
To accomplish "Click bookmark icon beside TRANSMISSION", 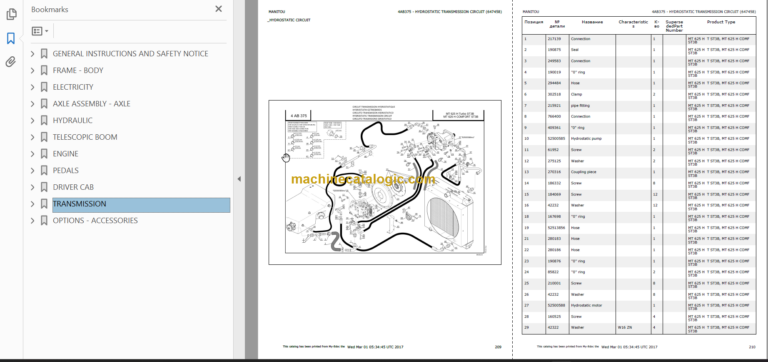I will click(44, 204).
